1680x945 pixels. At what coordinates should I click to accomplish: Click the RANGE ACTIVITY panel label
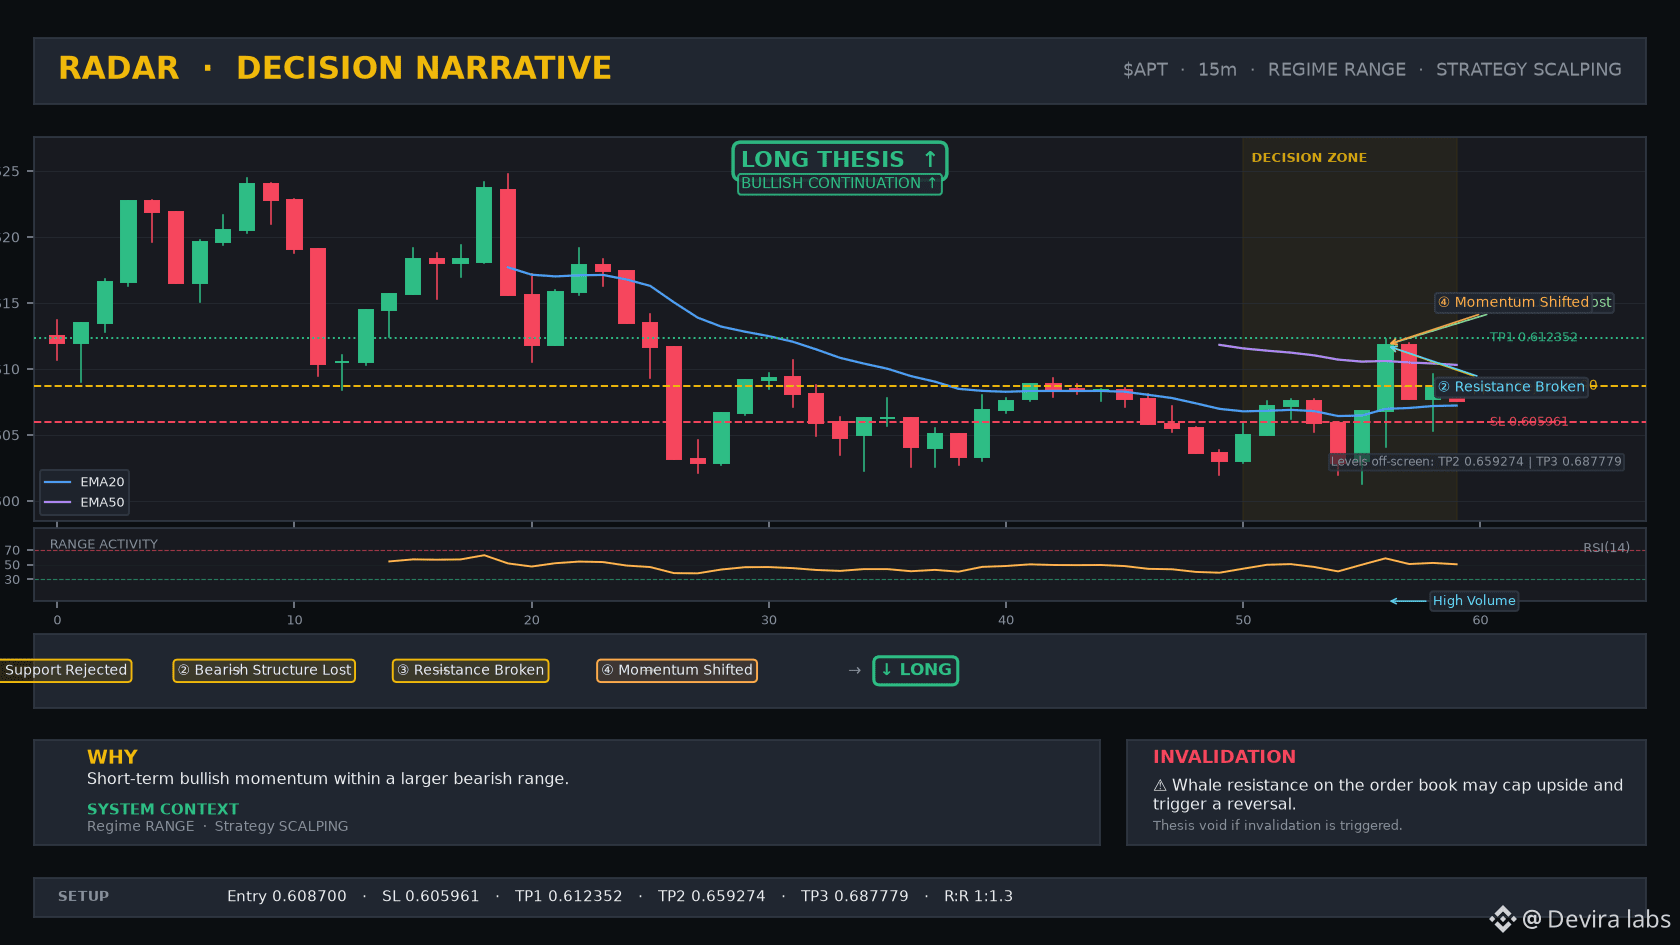104,545
